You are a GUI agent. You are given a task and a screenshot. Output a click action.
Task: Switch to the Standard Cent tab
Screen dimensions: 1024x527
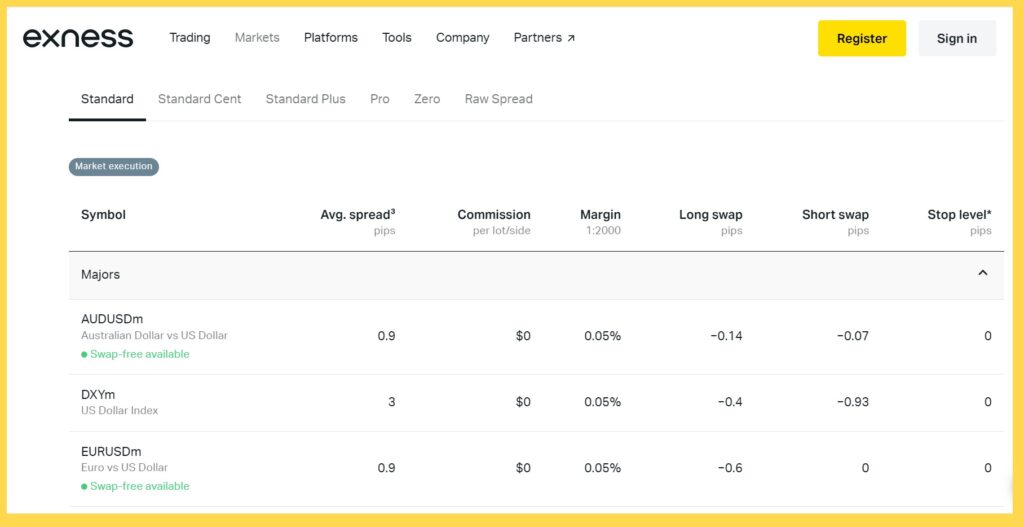[199, 99]
